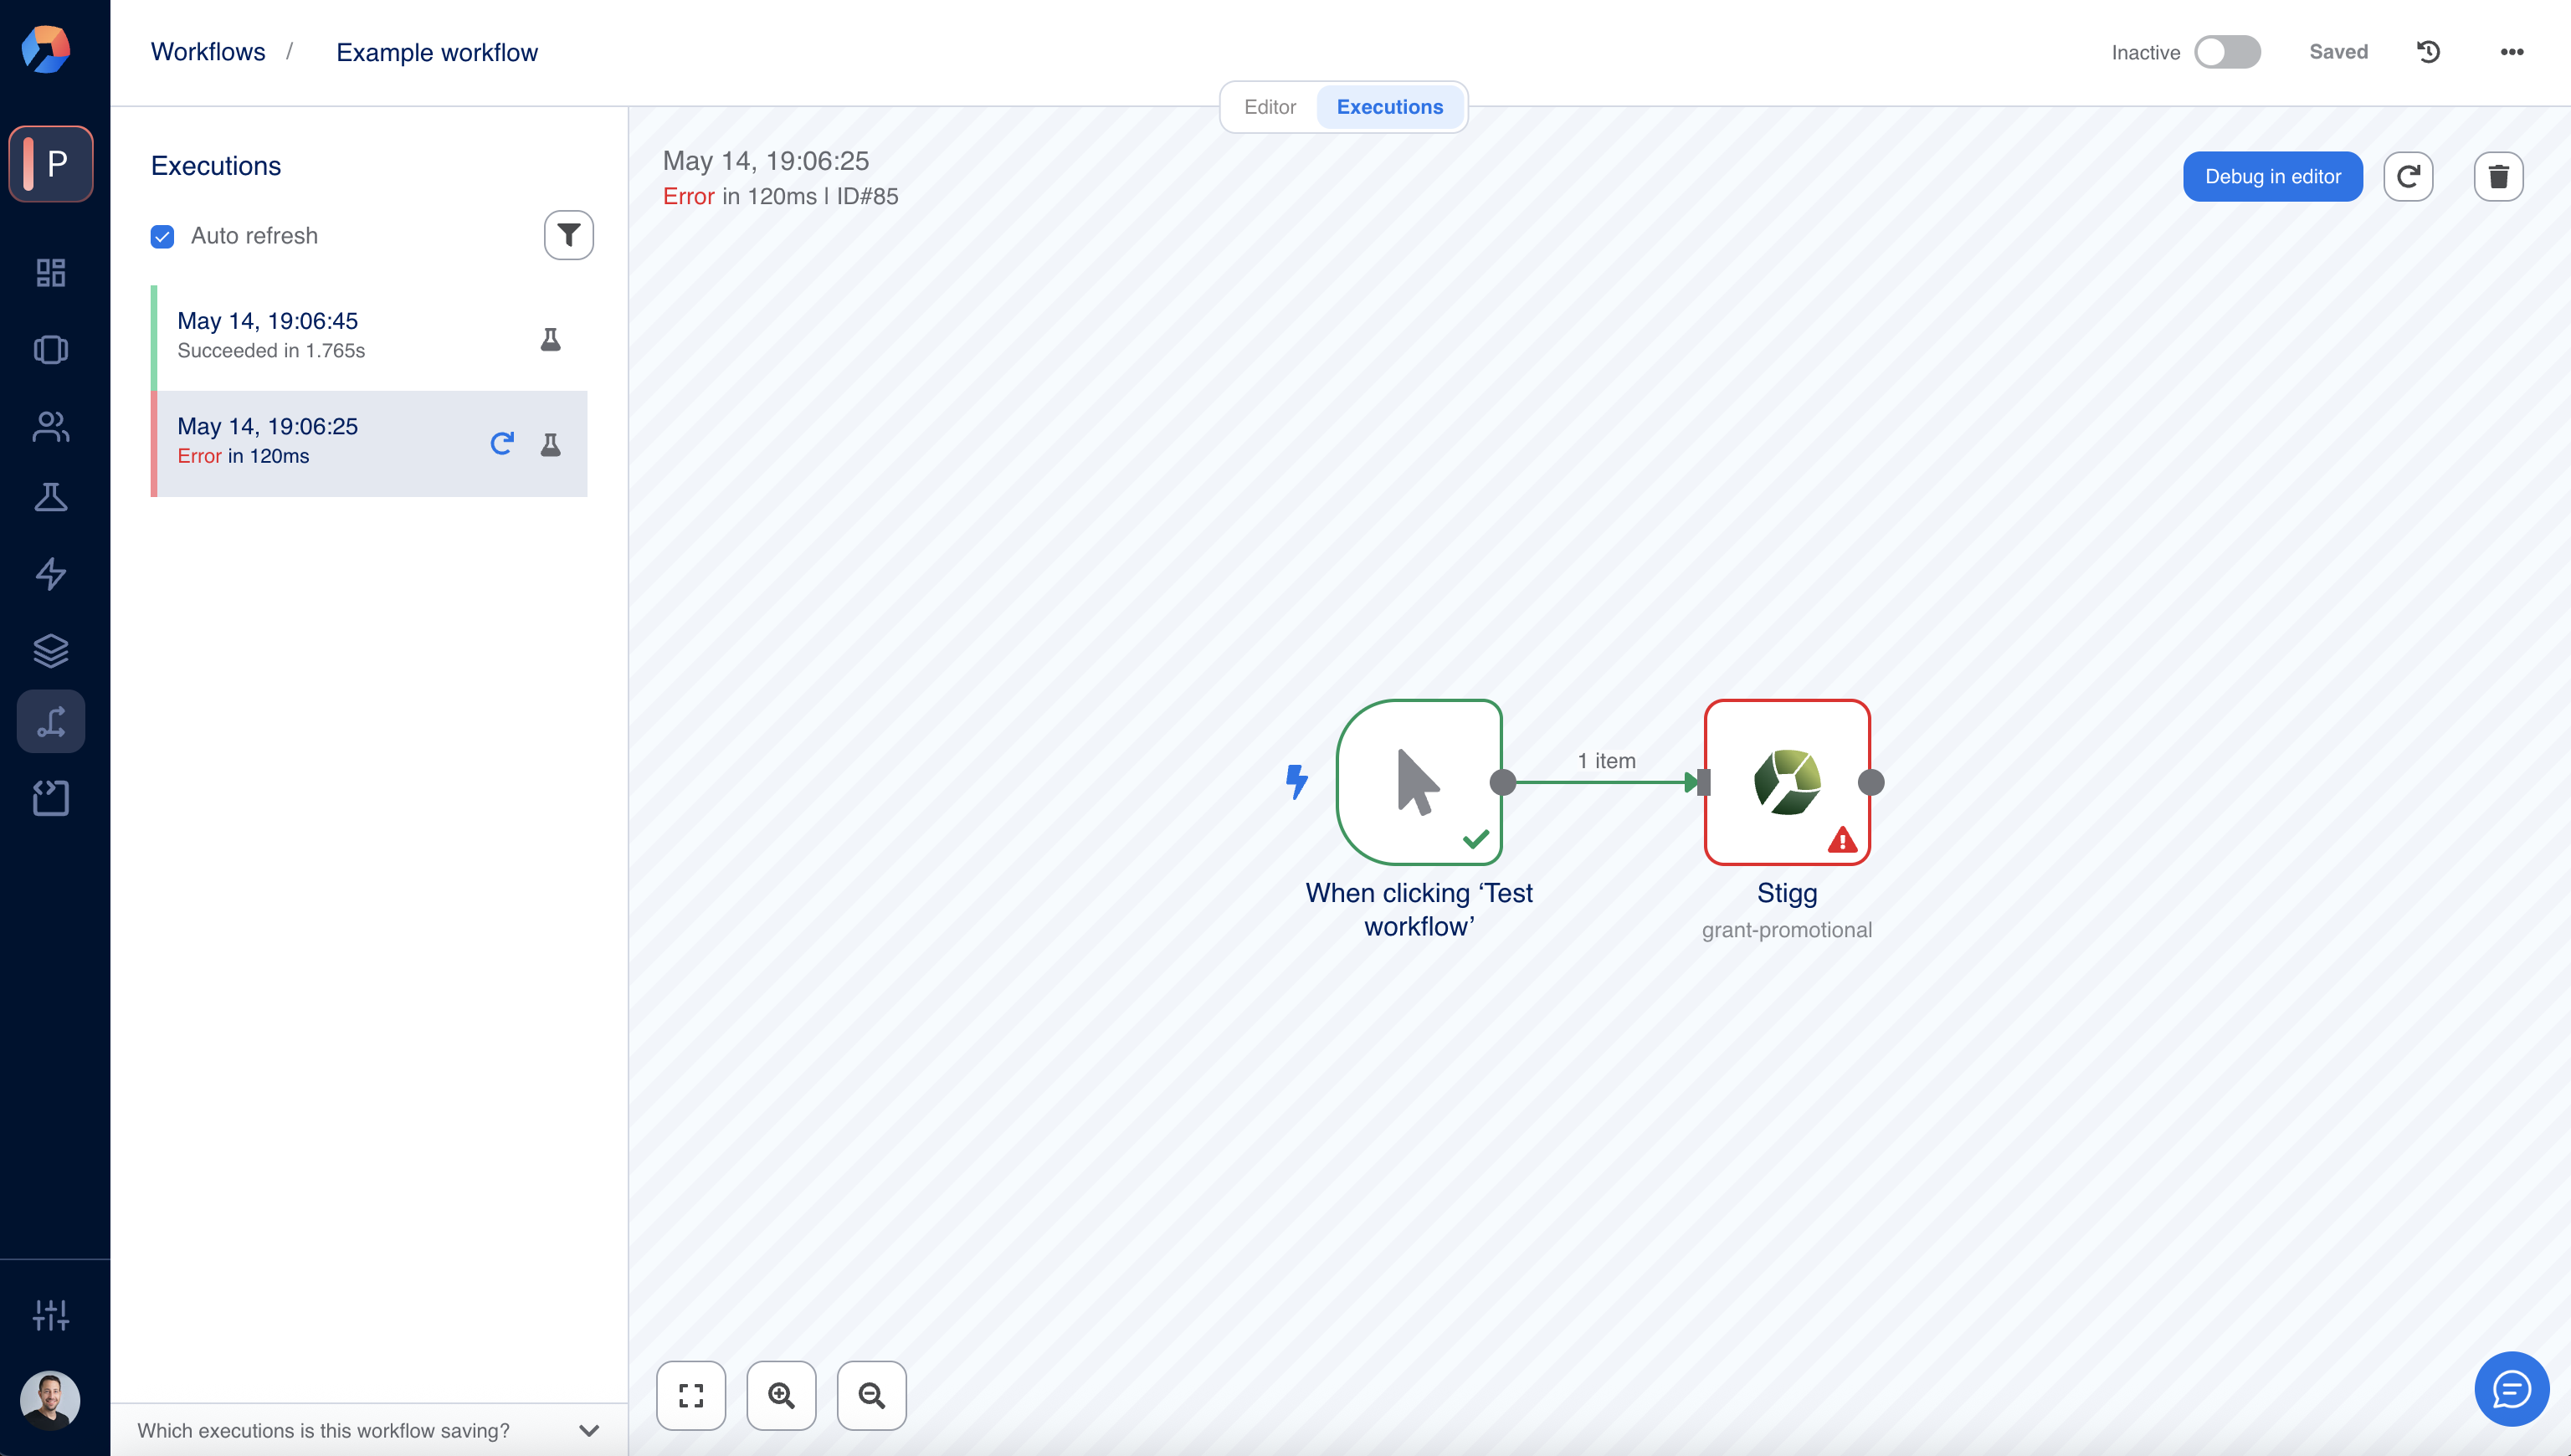
Task: Click the Debug in editor button
Action: (2272, 177)
